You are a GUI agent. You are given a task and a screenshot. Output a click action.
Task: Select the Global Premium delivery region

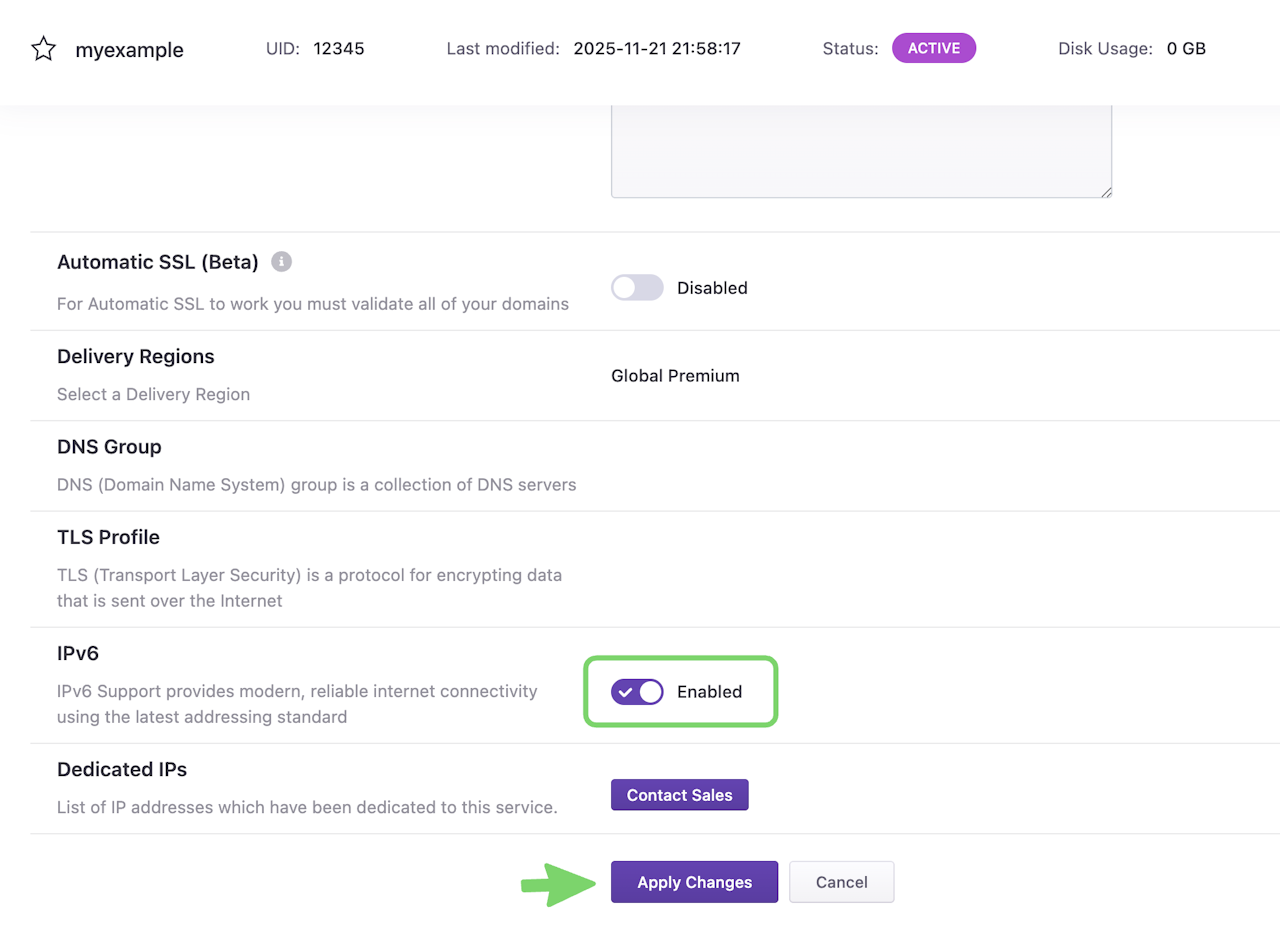pyautogui.click(x=675, y=376)
